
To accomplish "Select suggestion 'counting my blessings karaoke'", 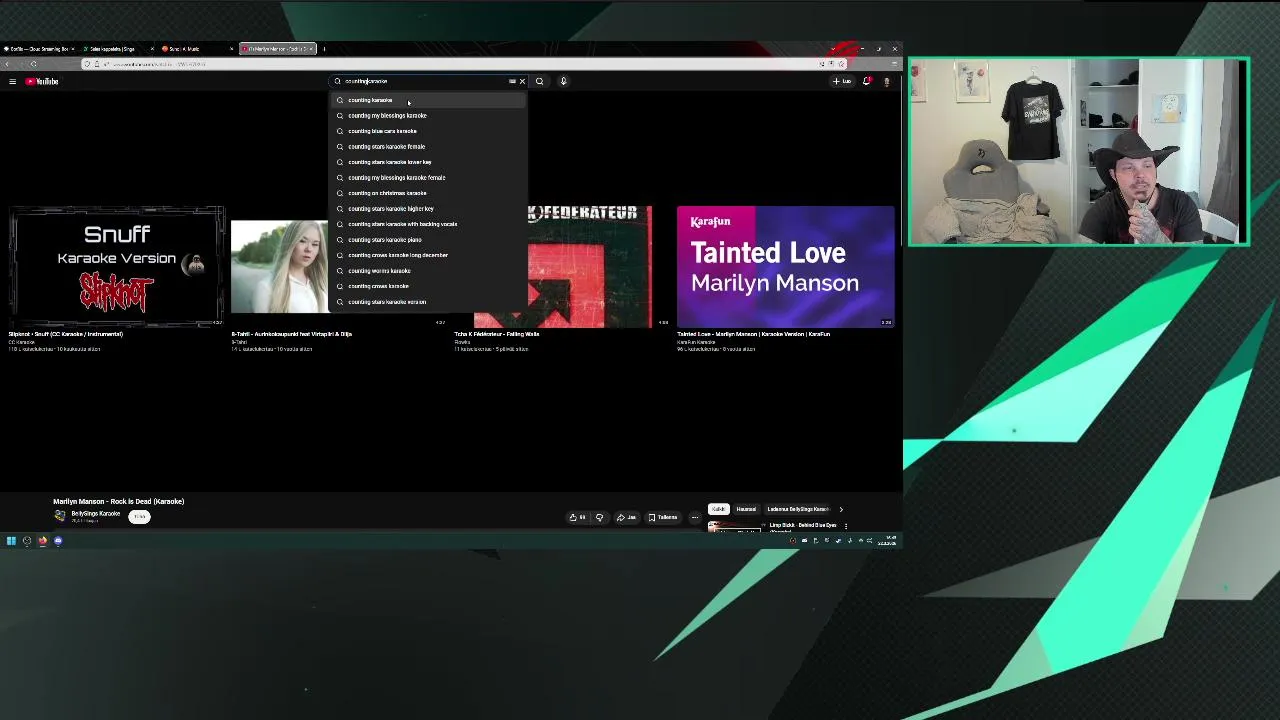I will (428, 115).
